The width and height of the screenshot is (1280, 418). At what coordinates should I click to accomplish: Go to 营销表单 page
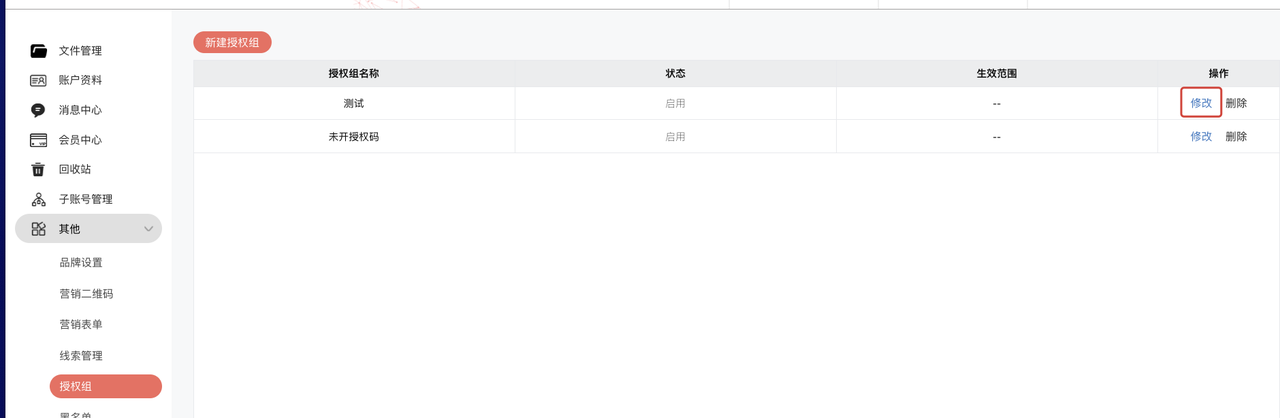pos(81,325)
